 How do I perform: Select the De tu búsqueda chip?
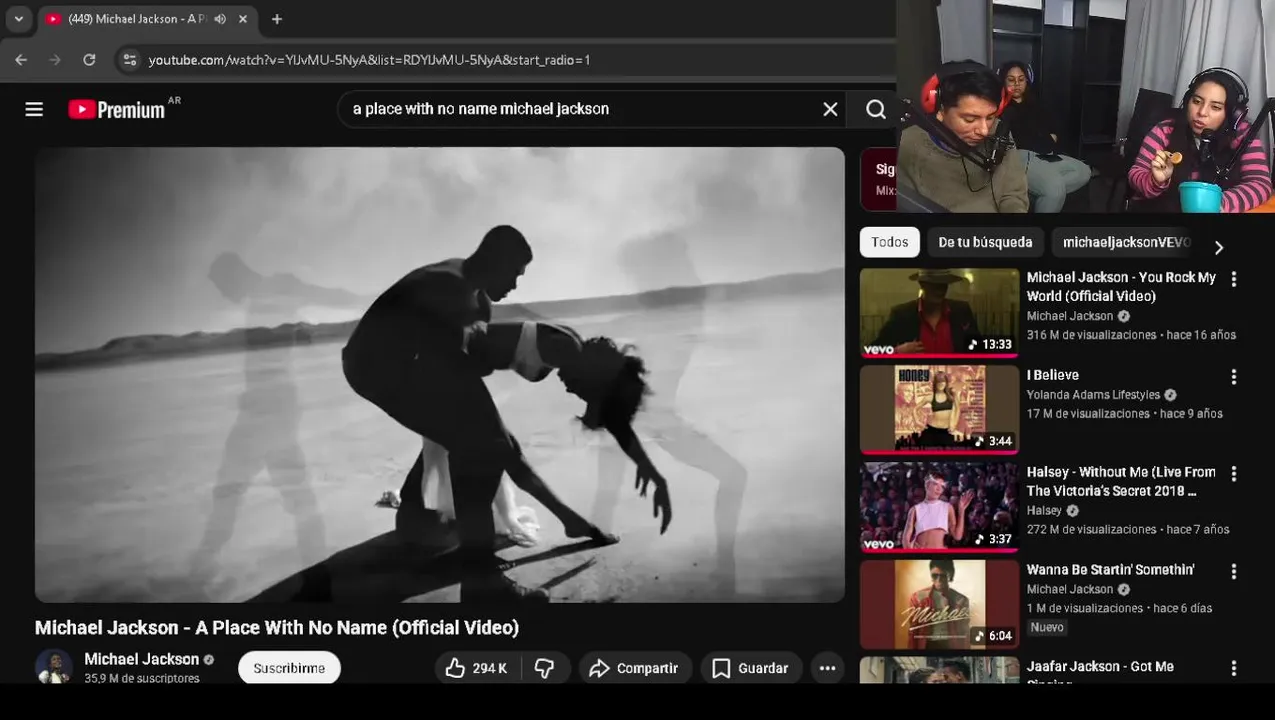pyautogui.click(x=985, y=242)
